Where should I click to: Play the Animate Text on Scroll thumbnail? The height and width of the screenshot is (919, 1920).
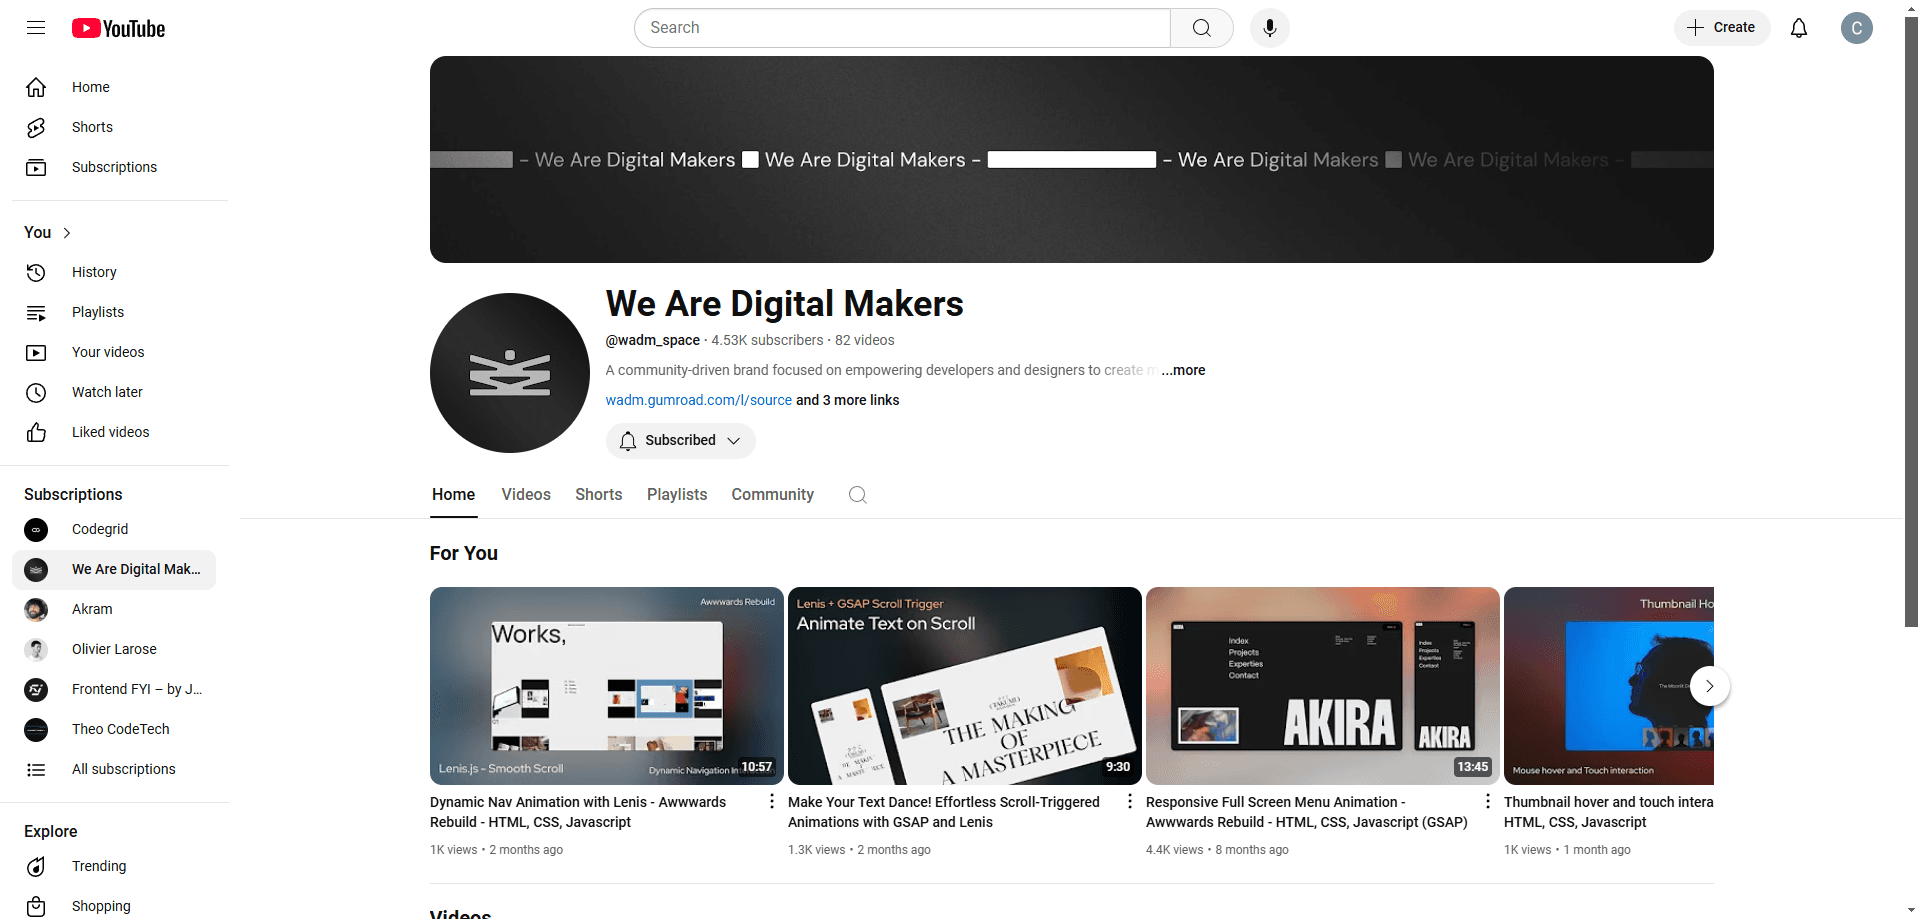pos(965,686)
